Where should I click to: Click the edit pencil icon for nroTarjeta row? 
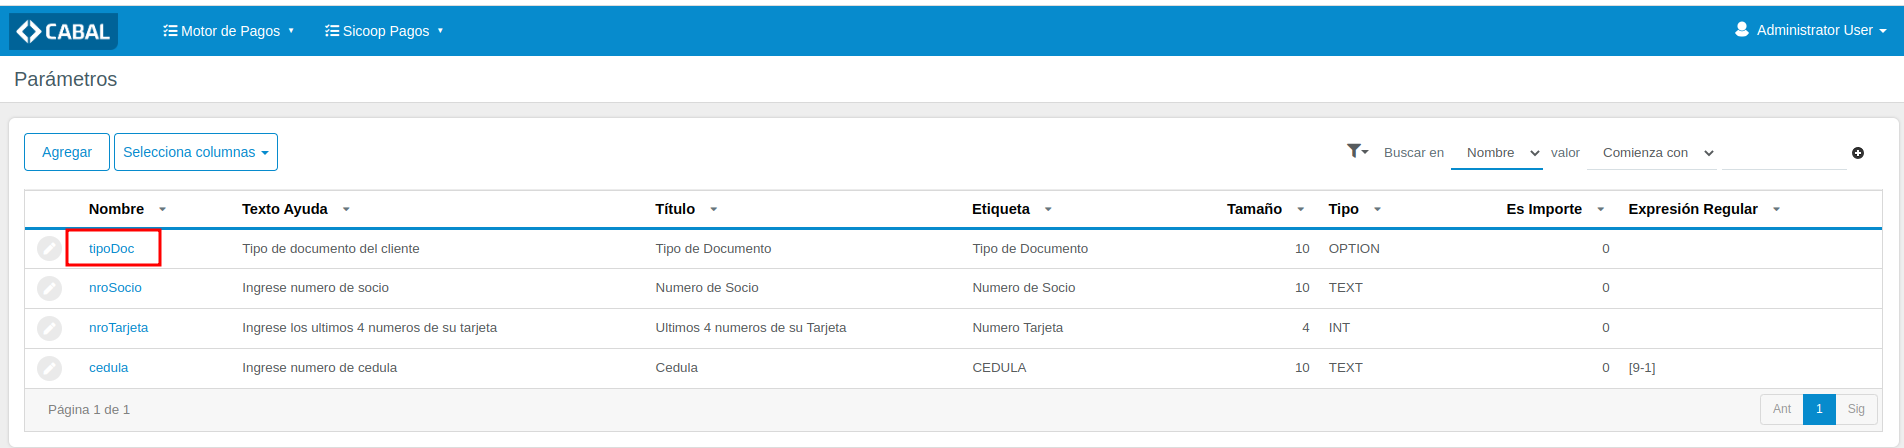click(x=49, y=328)
